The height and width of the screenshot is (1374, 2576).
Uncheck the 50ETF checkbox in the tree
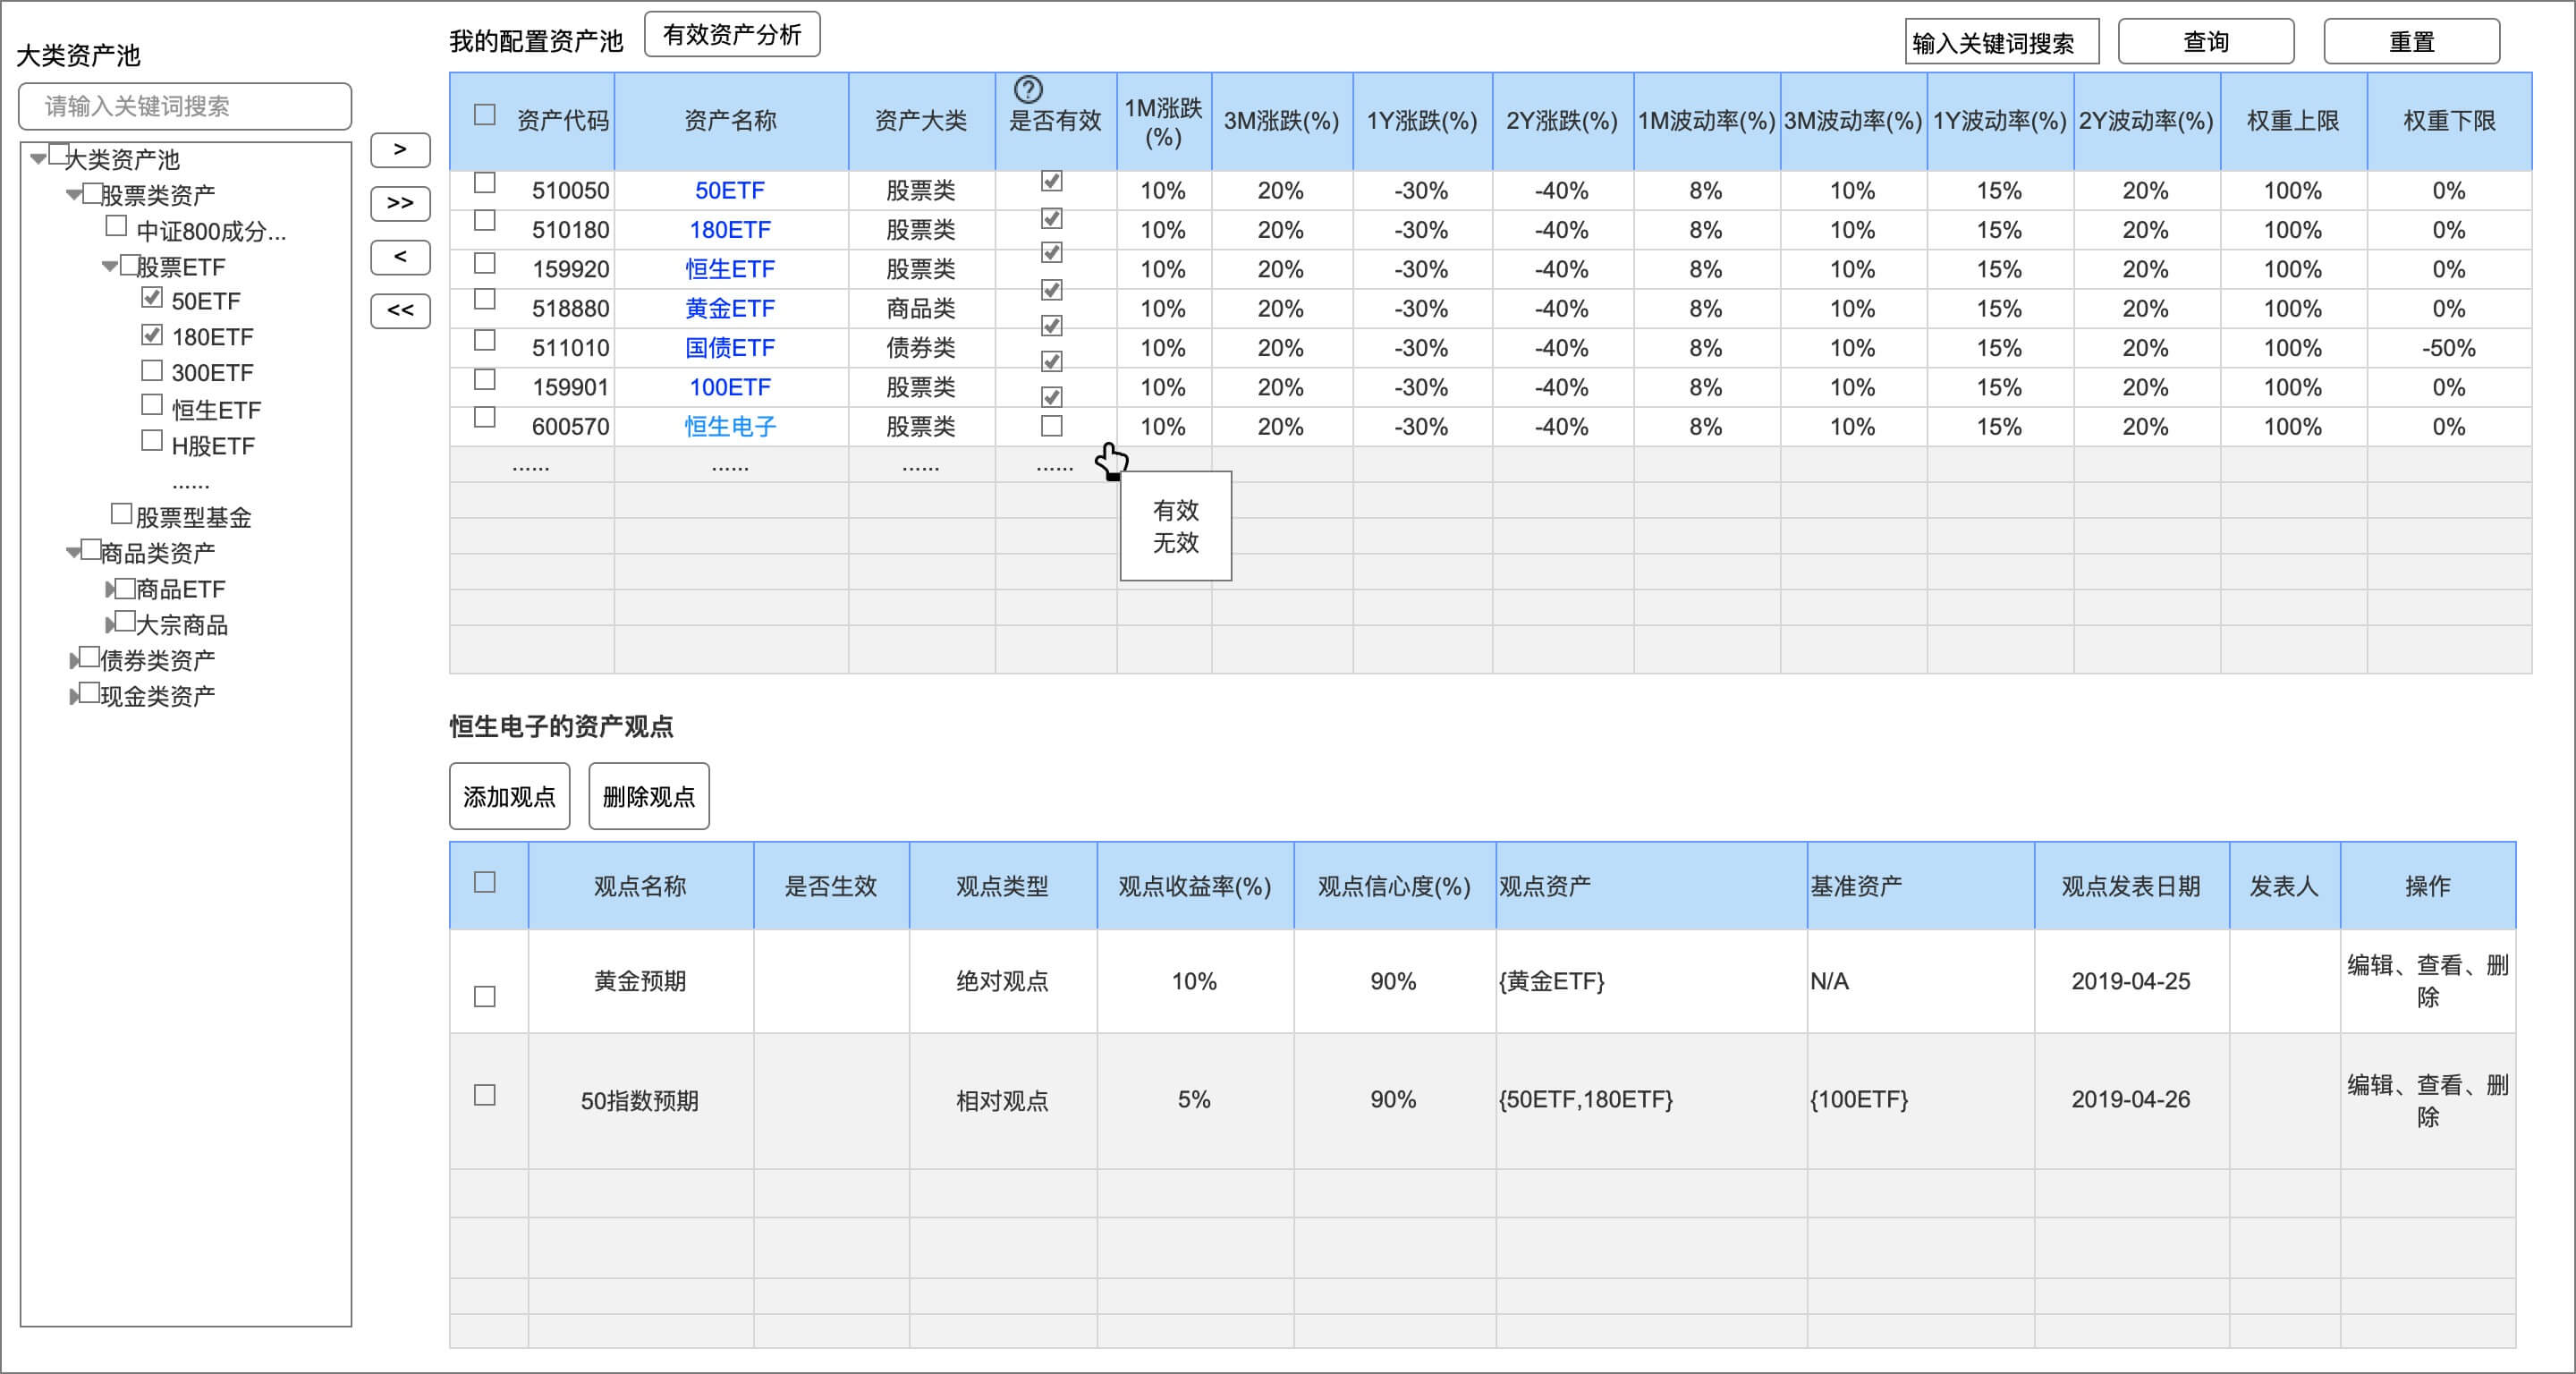pyautogui.click(x=151, y=298)
